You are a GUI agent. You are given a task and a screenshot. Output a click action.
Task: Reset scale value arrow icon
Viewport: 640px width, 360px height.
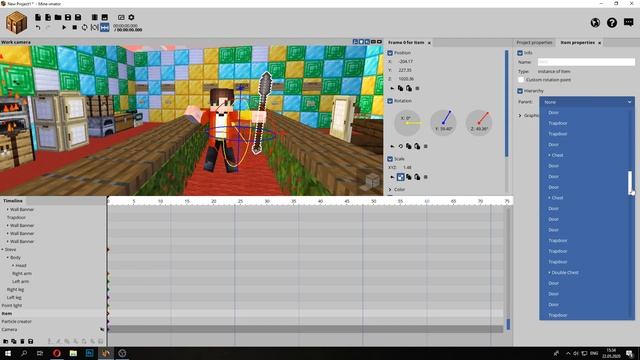[392, 177]
